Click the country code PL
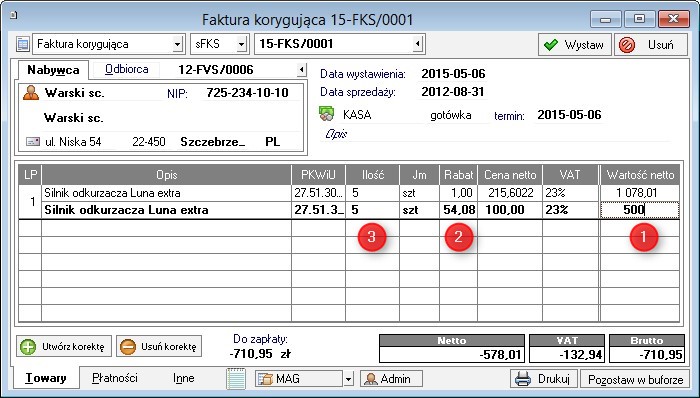Image resolution: width=700 pixels, height=398 pixels. click(272, 142)
